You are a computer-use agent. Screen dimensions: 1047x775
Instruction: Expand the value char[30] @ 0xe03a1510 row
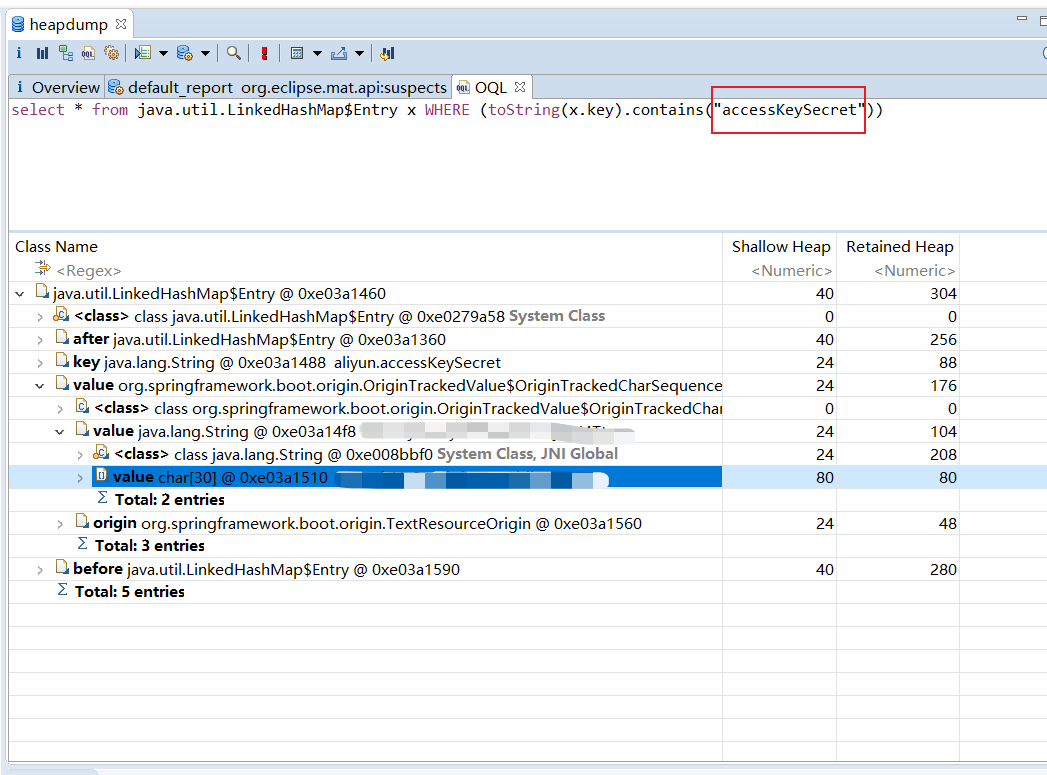pos(80,478)
